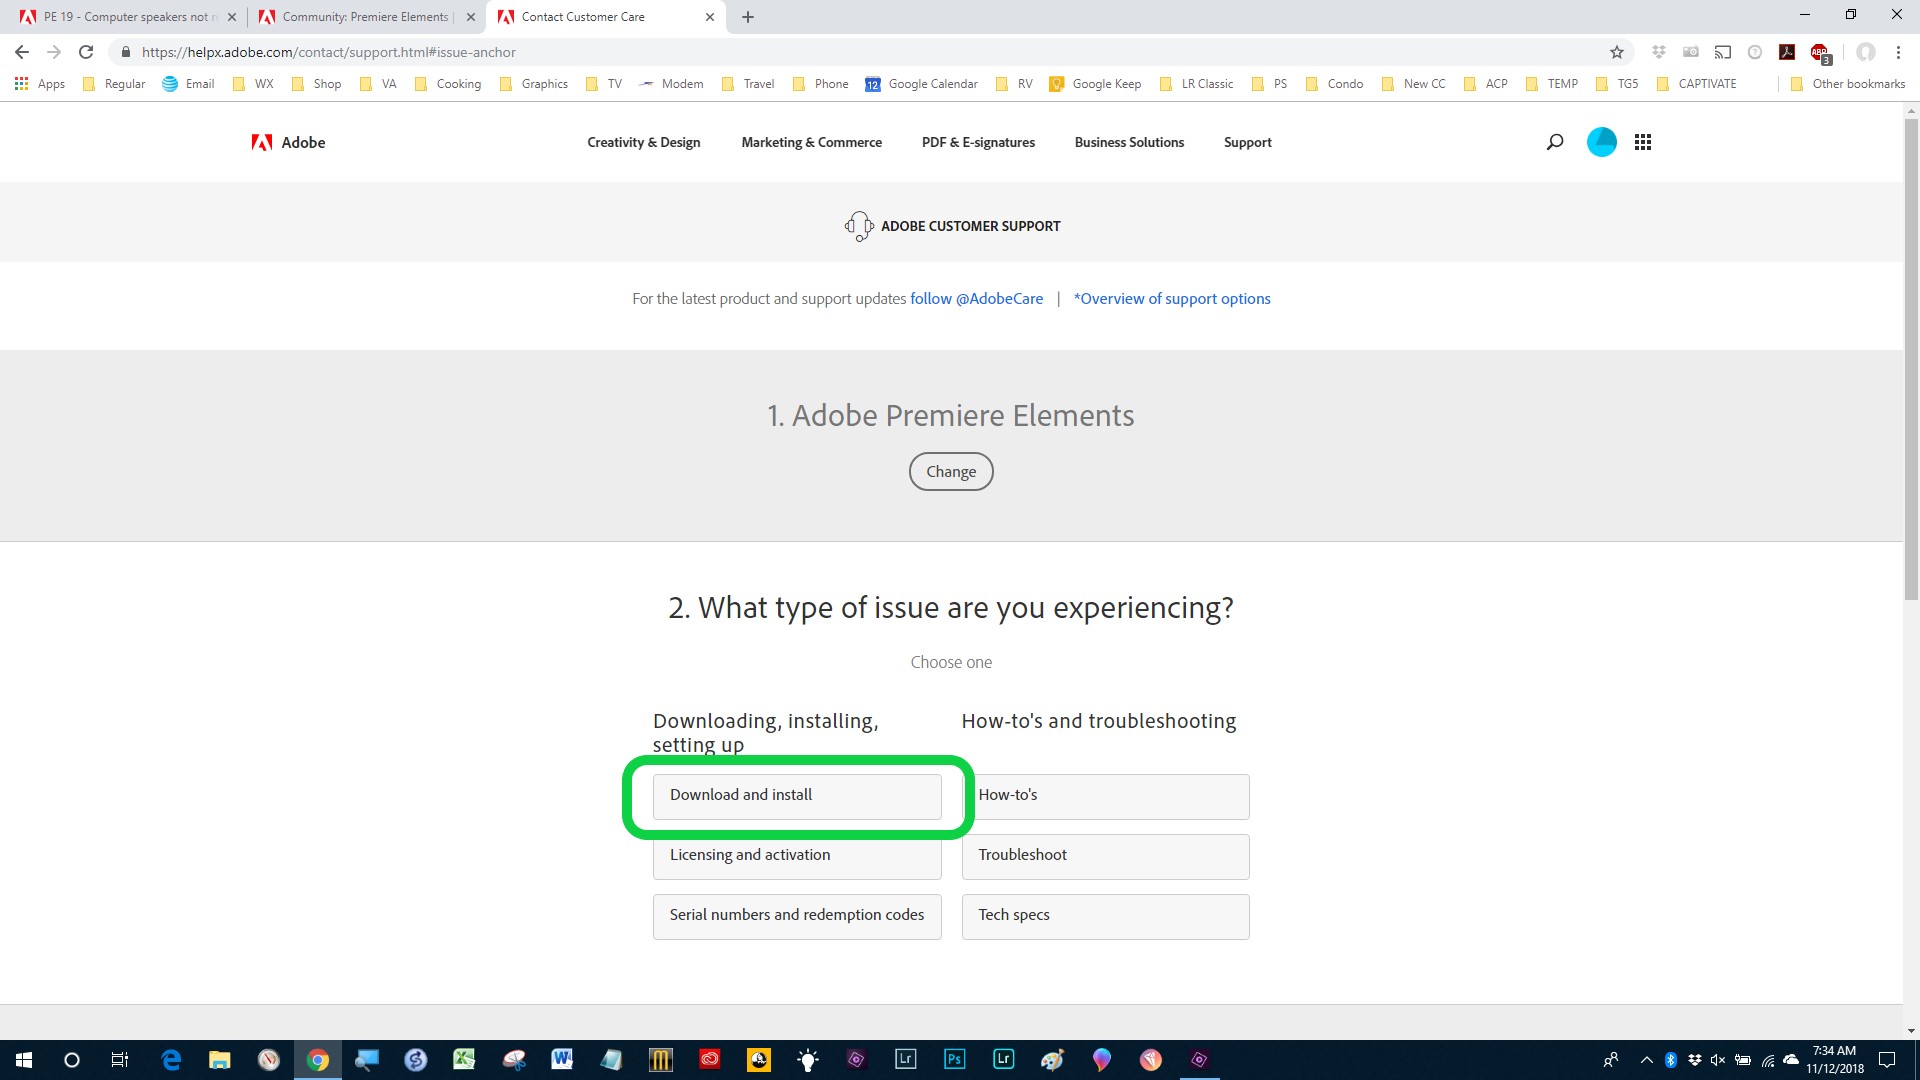Viewport: 1920px width, 1080px height.
Task: Choose Serial numbers and redemption codes
Action: pos(797,916)
